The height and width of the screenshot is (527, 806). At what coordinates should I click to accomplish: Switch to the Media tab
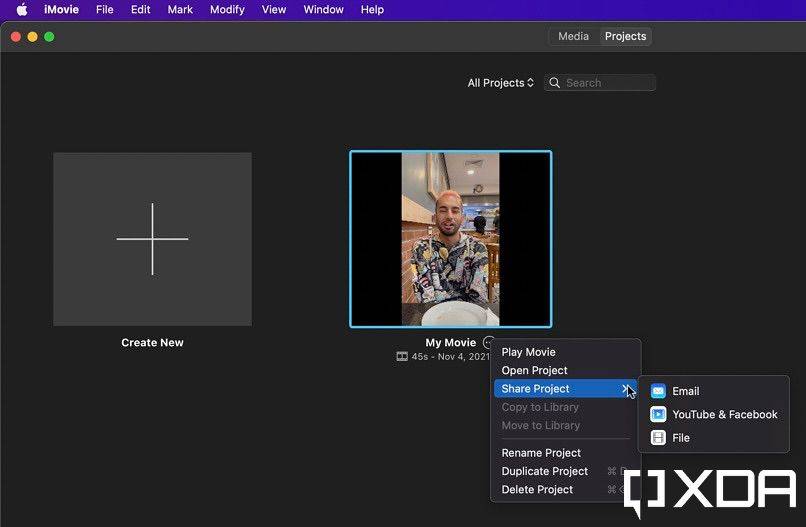click(x=573, y=37)
